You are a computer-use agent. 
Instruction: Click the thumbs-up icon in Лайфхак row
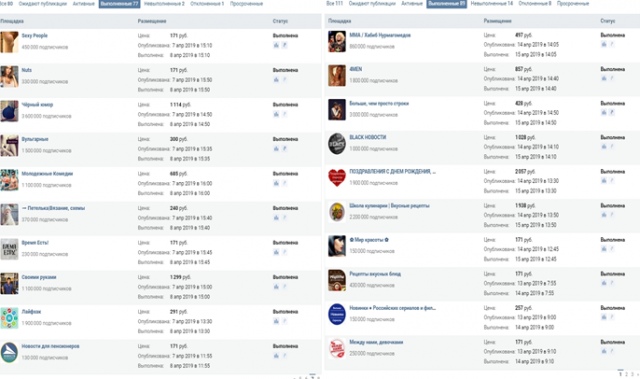point(276,321)
